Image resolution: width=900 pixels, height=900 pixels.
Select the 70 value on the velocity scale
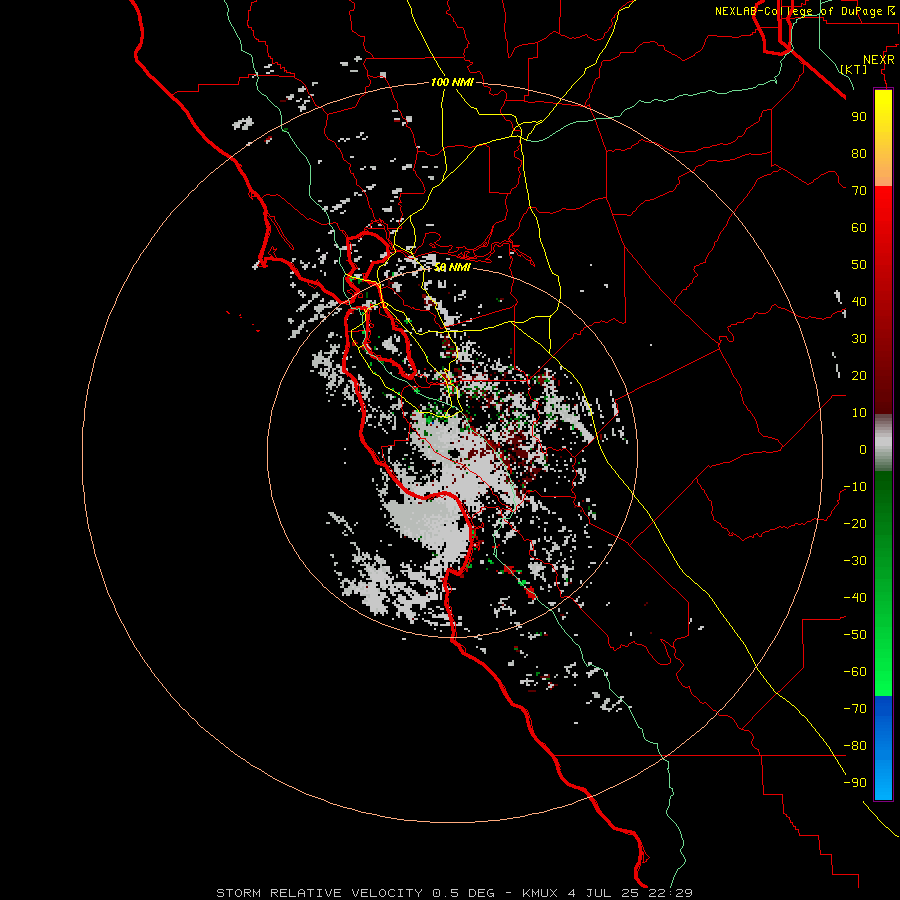tap(859, 191)
